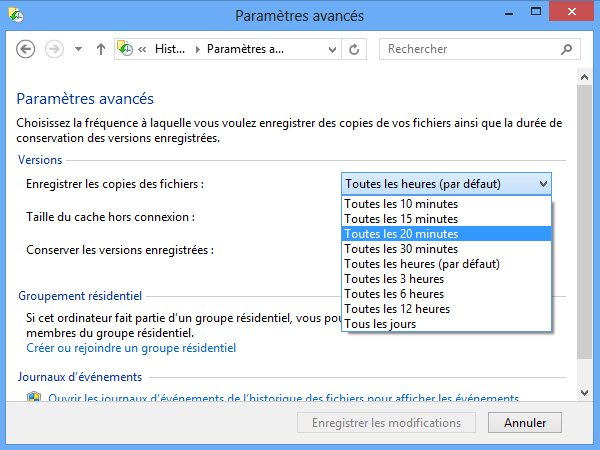Refresh the address bar

pyautogui.click(x=354, y=49)
